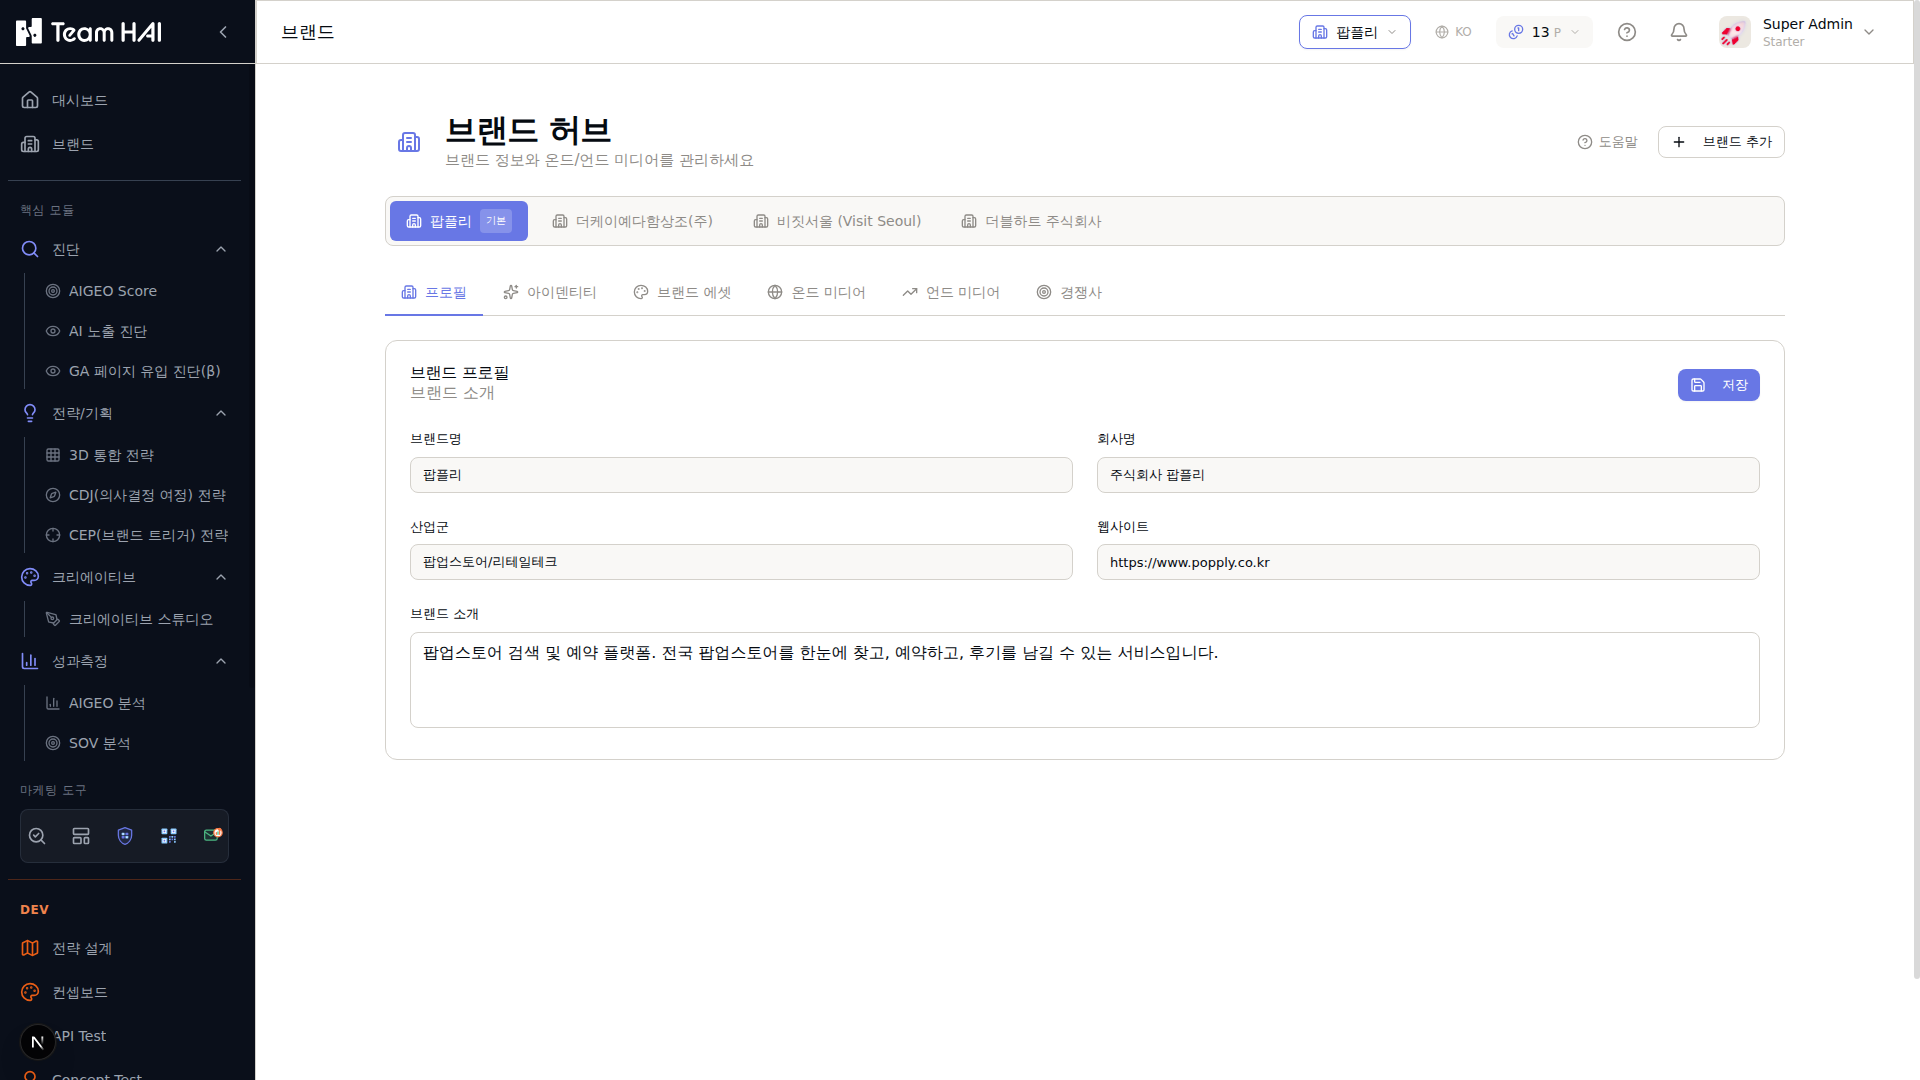Click the Super Admin avatar image
The width and height of the screenshot is (1920, 1080).
coord(1734,32)
